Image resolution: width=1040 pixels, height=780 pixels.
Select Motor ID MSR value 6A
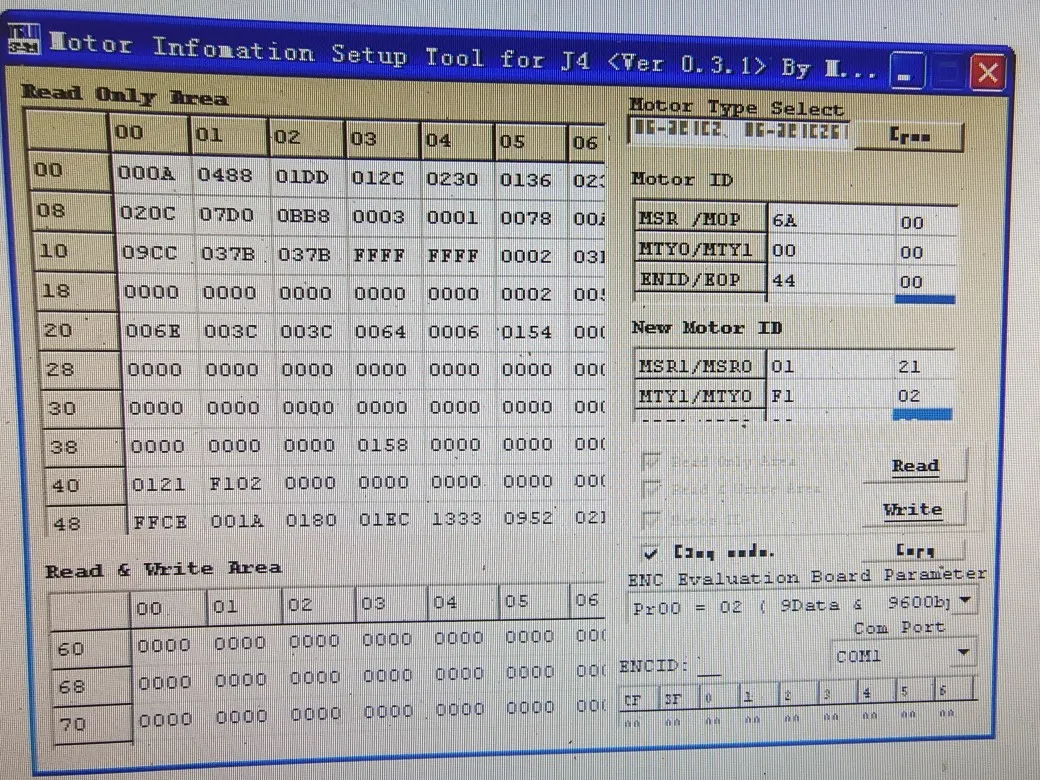coord(831,220)
